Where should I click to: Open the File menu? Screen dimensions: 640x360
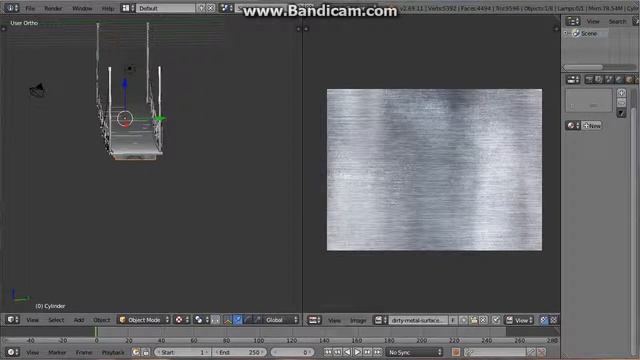pyautogui.click(x=30, y=9)
